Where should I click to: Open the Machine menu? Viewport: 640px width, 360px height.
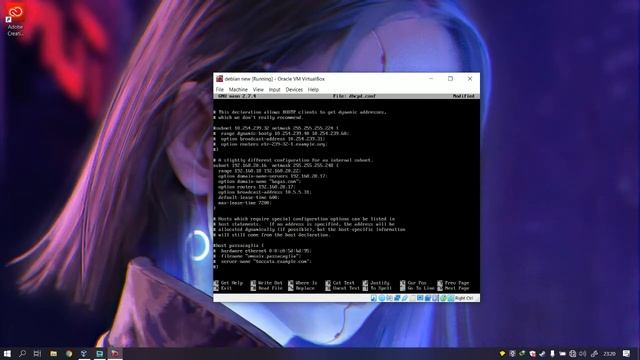click(238, 89)
